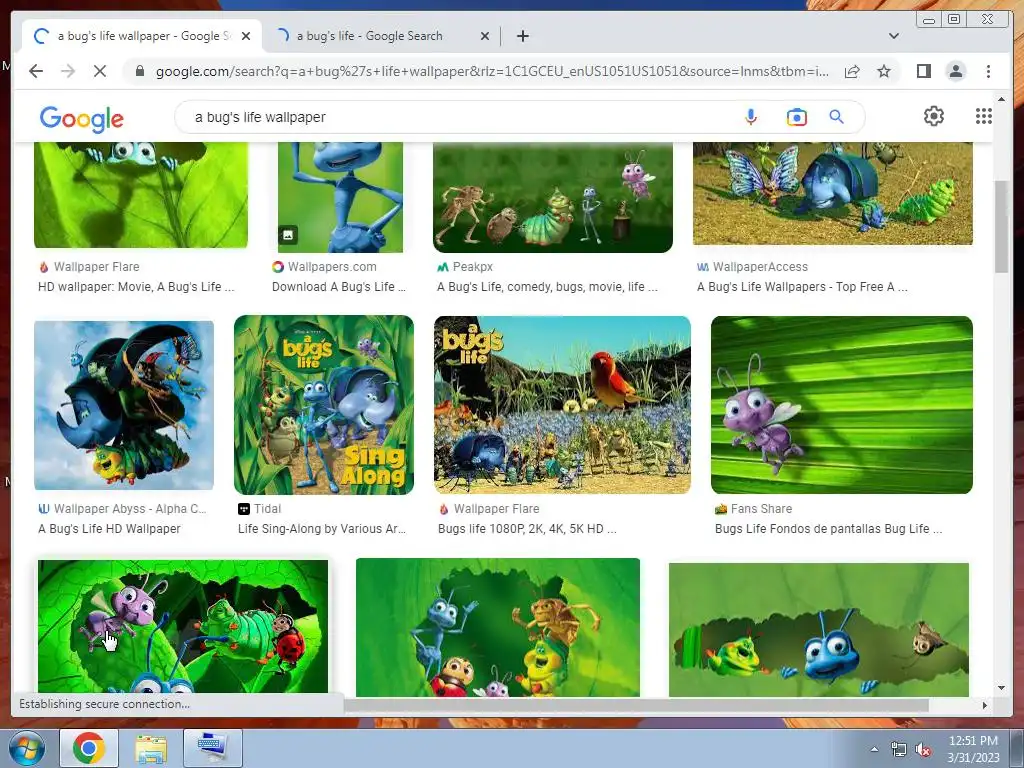Select the 'a bug's life wallpaper' tab
1024x768 pixels.
click(142, 36)
